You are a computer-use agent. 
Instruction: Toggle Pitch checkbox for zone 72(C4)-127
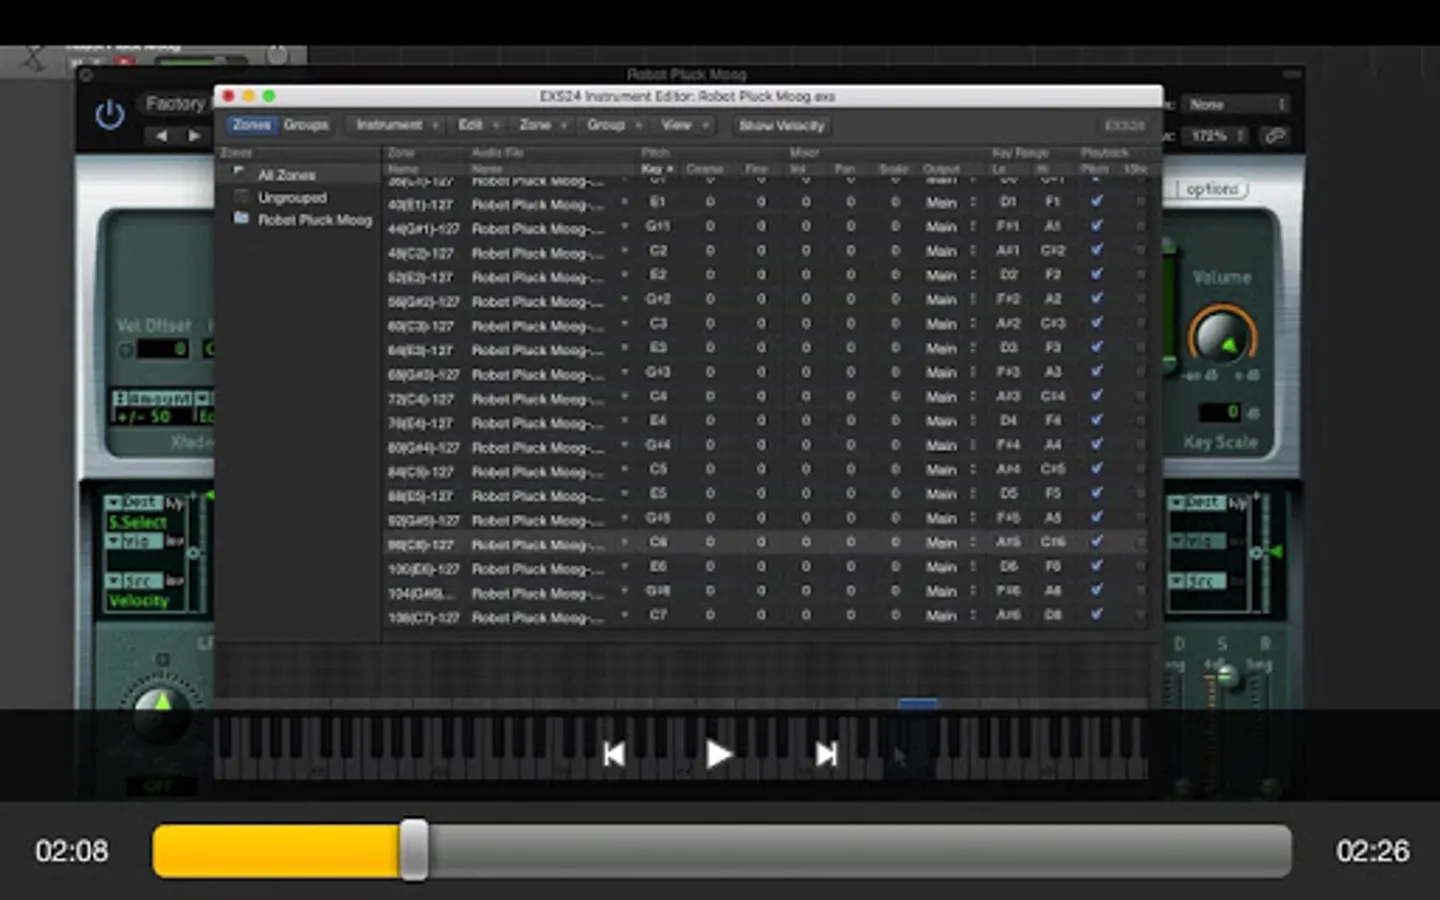pyautogui.click(x=1096, y=396)
